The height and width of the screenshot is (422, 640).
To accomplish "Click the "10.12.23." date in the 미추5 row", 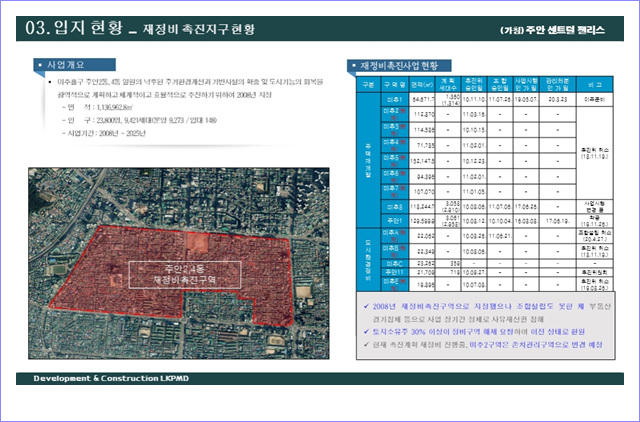I will pyautogui.click(x=474, y=161).
